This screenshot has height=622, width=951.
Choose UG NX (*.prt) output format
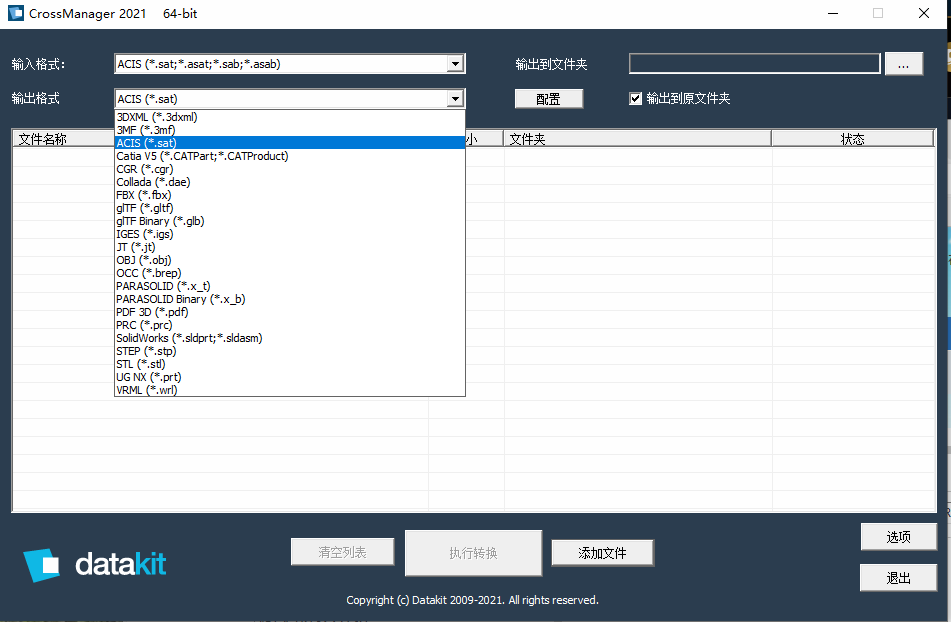(x=290, y=378)
